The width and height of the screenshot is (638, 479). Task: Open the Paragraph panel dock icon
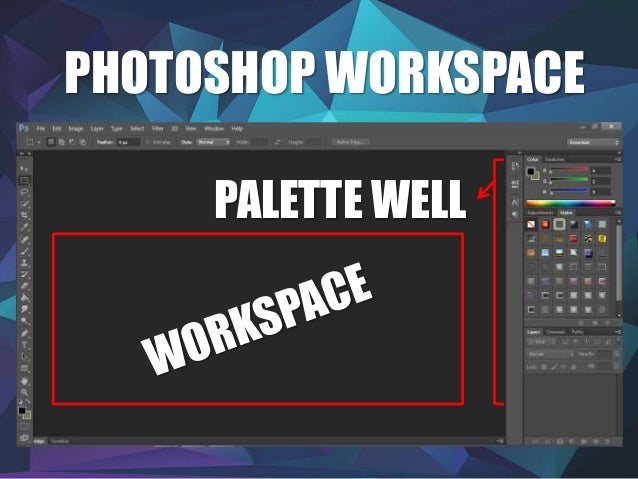515,214
